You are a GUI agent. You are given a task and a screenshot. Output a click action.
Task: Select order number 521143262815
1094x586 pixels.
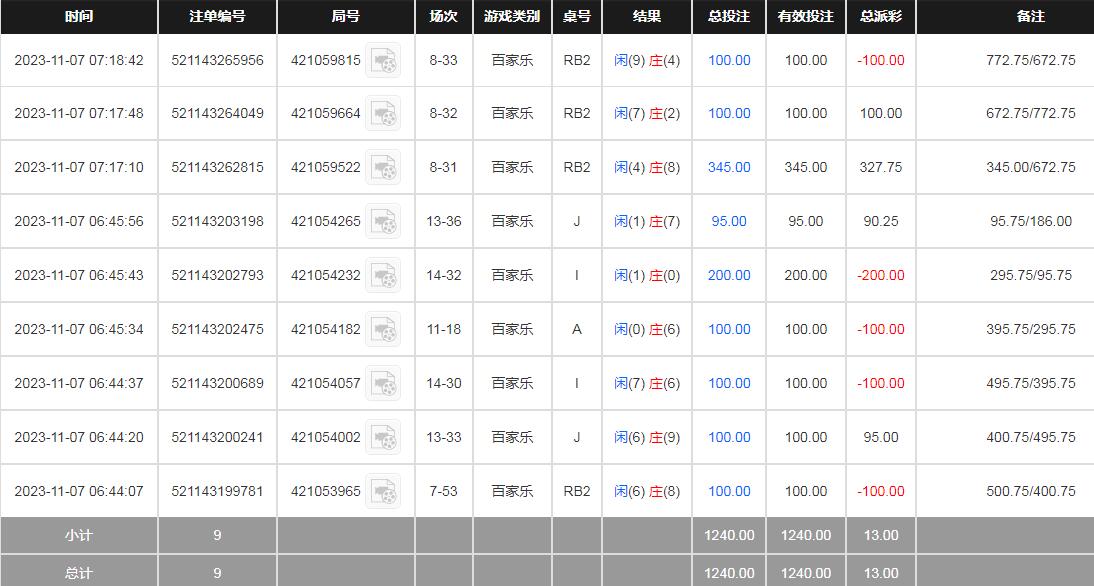pyautogui.click(x=218, y=167)
